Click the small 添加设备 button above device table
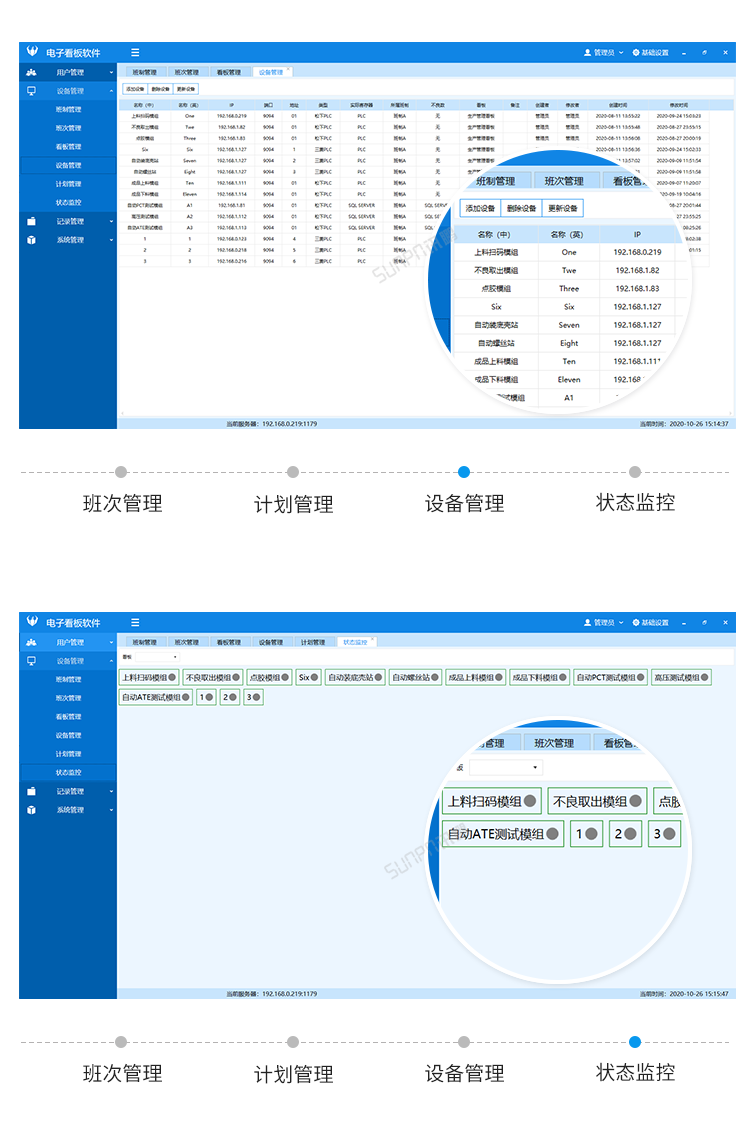The height and width of the screenshot is (1139, 750). pyautogui.click(x=134, y=89)
